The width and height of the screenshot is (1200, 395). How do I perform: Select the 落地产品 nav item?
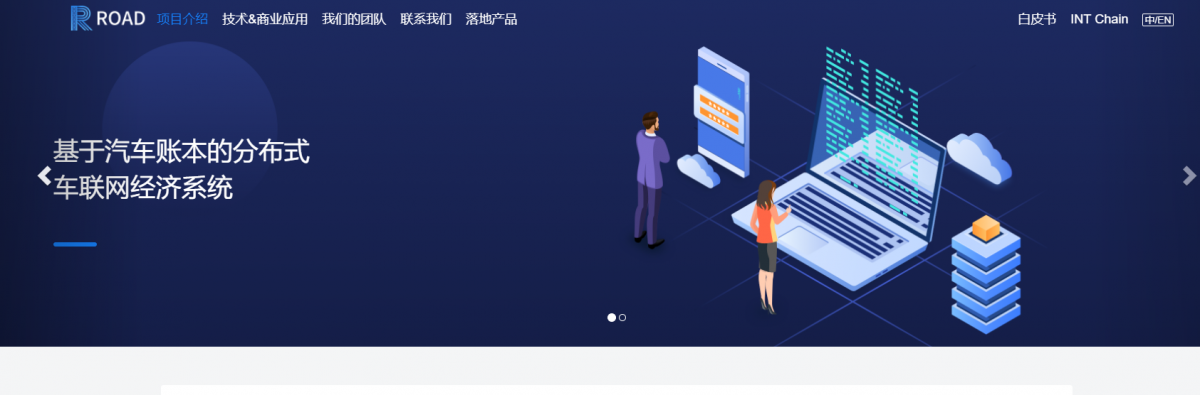pos(491,19)
